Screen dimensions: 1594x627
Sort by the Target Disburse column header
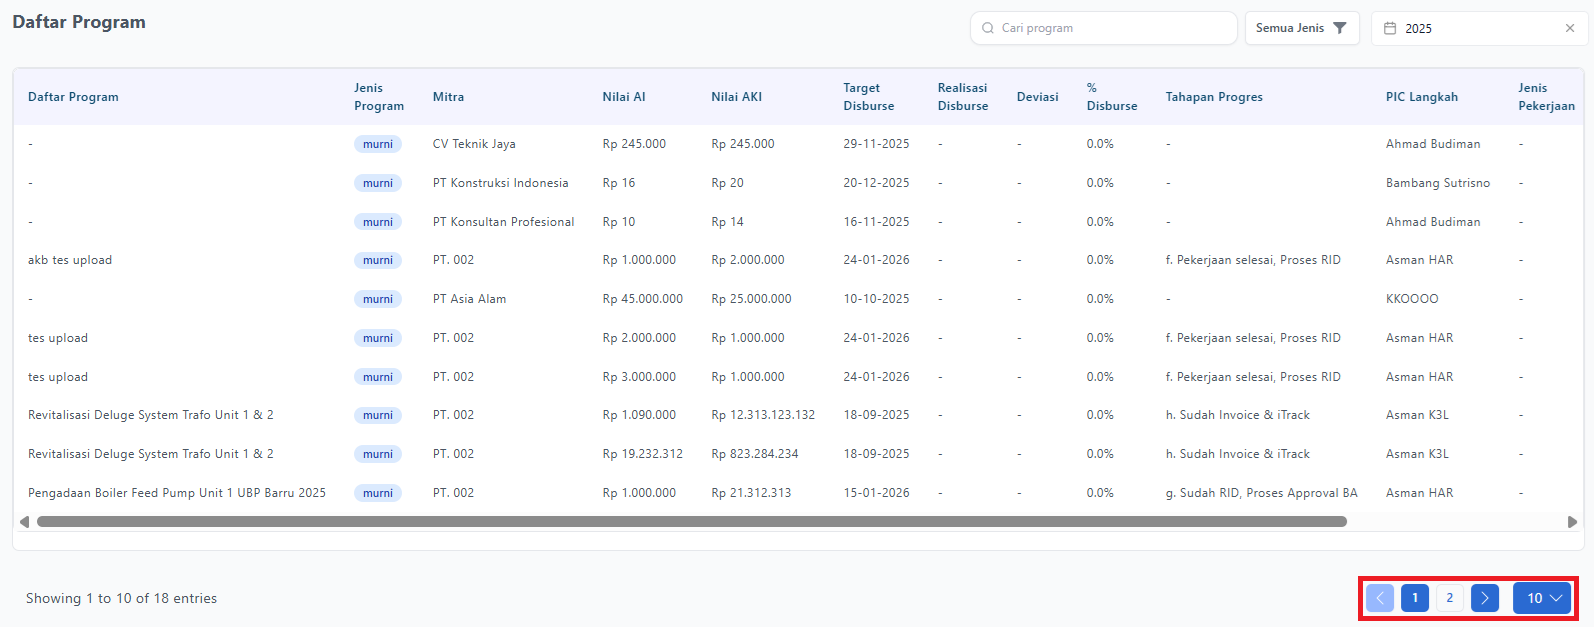[x=868, y=97]
